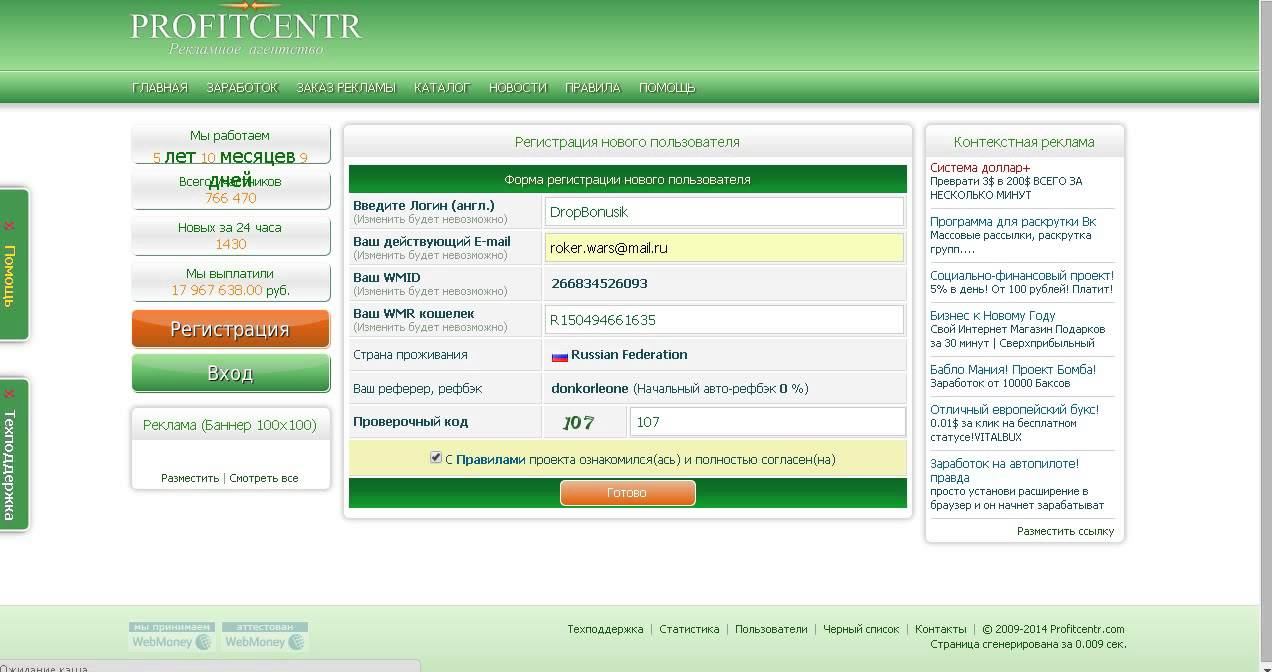Open the КАТАЛОГ menu item
Viewport: 1272px width, 672px height.
442,88
